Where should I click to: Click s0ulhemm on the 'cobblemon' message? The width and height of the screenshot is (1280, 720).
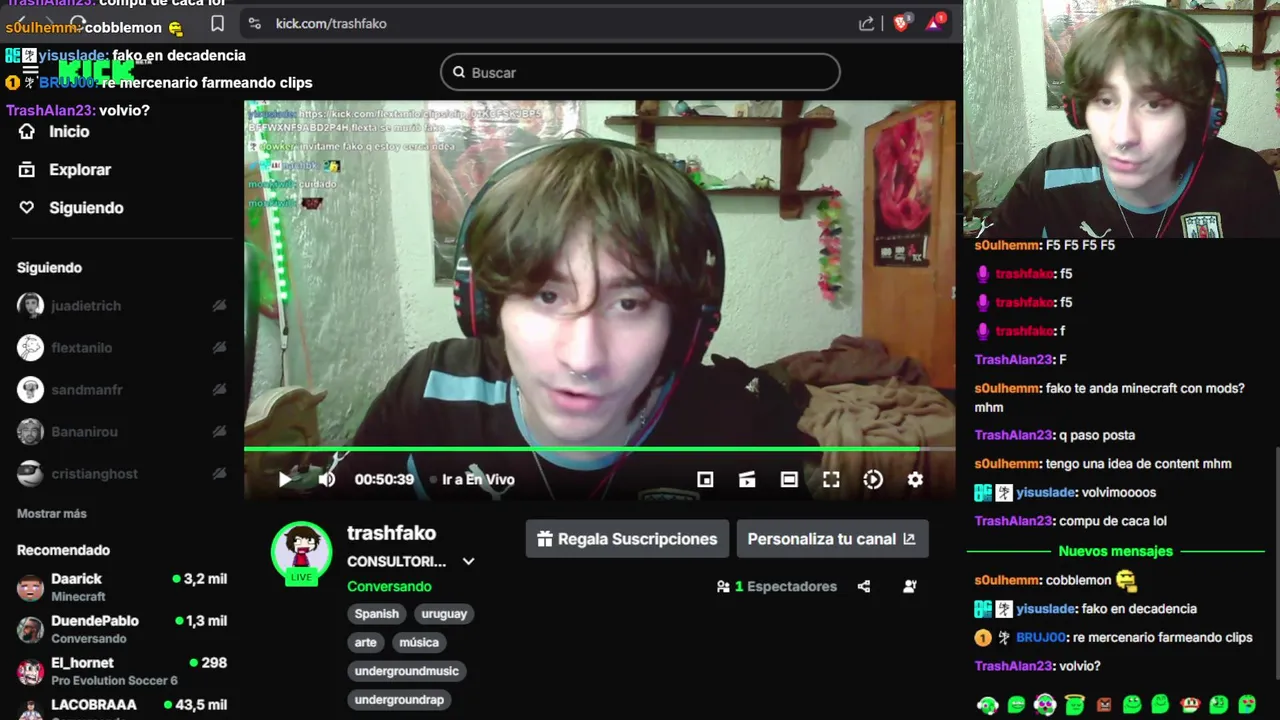coord(1008,580)
